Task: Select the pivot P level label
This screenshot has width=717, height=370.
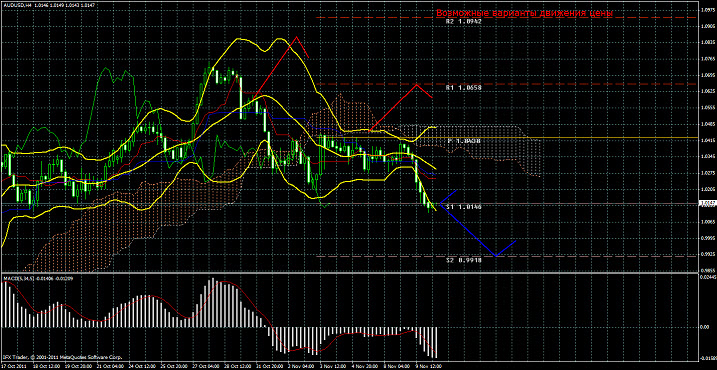Action: (464, 141)
